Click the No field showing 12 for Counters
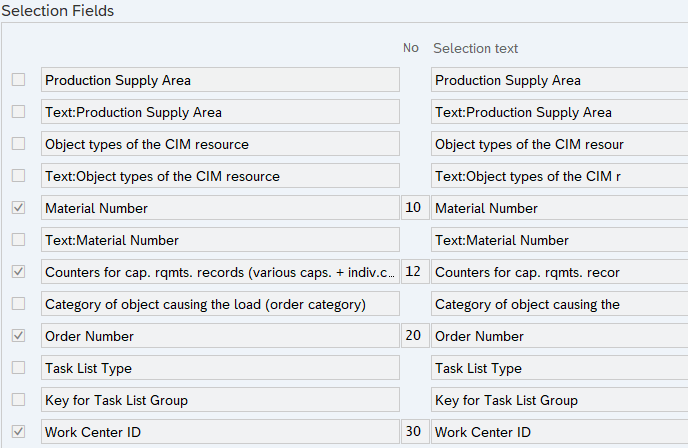 [412, 272]
